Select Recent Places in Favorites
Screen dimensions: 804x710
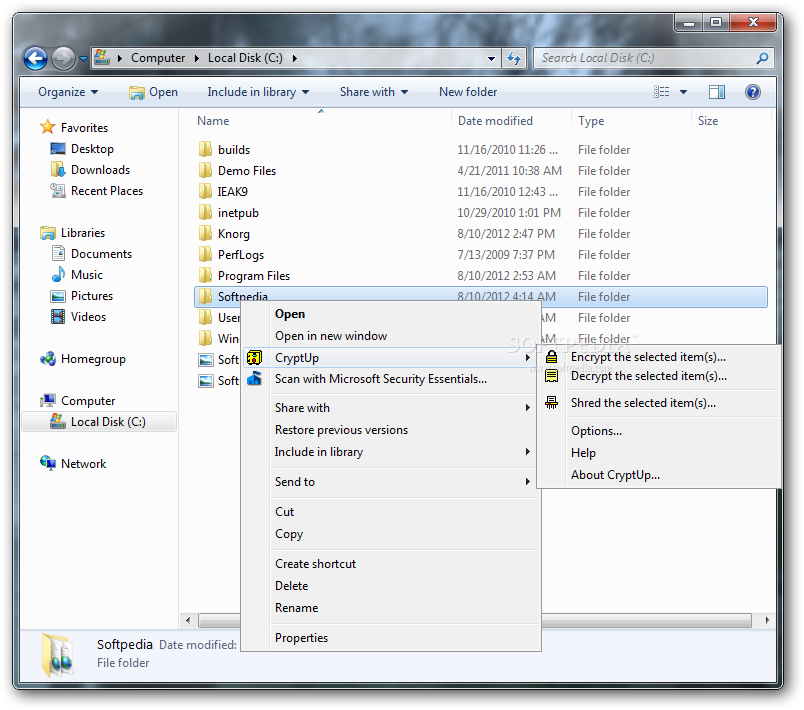[x=96, y=191]
